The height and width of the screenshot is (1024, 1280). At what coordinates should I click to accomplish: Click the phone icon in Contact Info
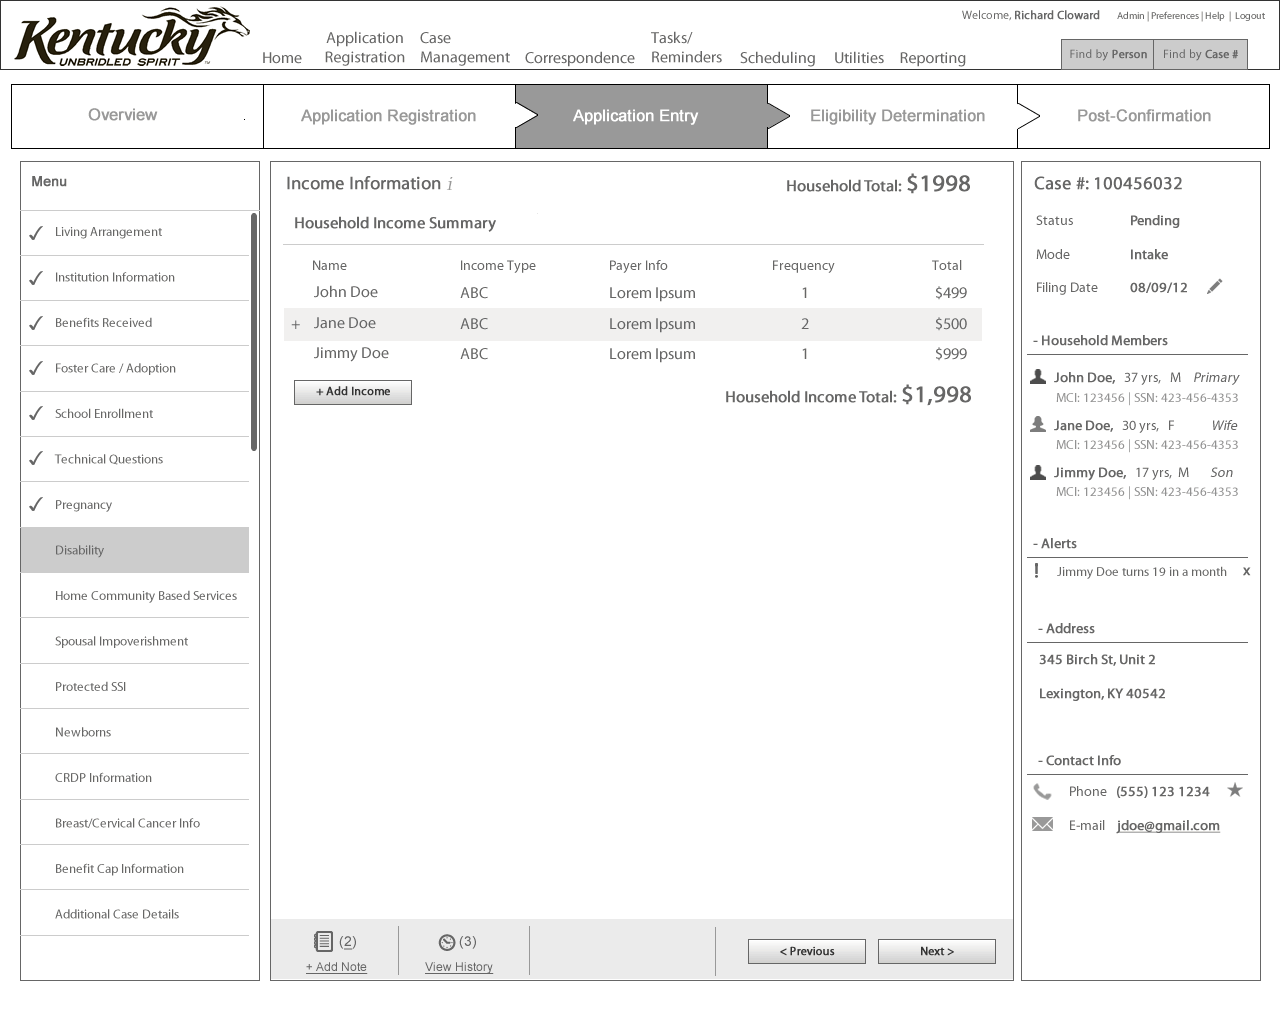point(1042,792)
